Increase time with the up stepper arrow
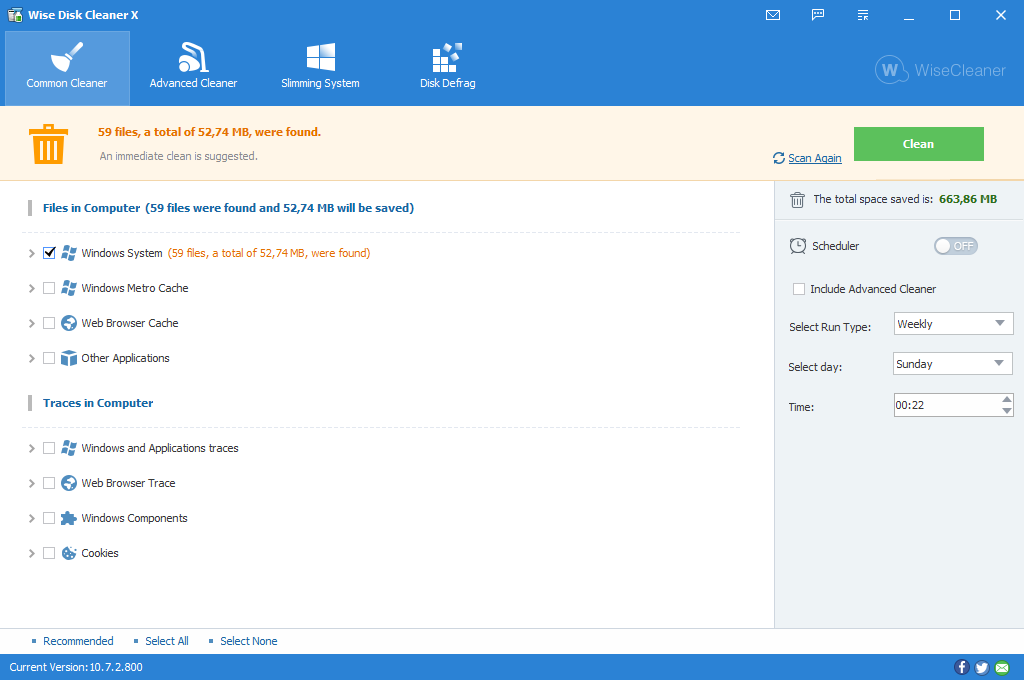This screenshot has height=680, width=1024. (1006, 399)
